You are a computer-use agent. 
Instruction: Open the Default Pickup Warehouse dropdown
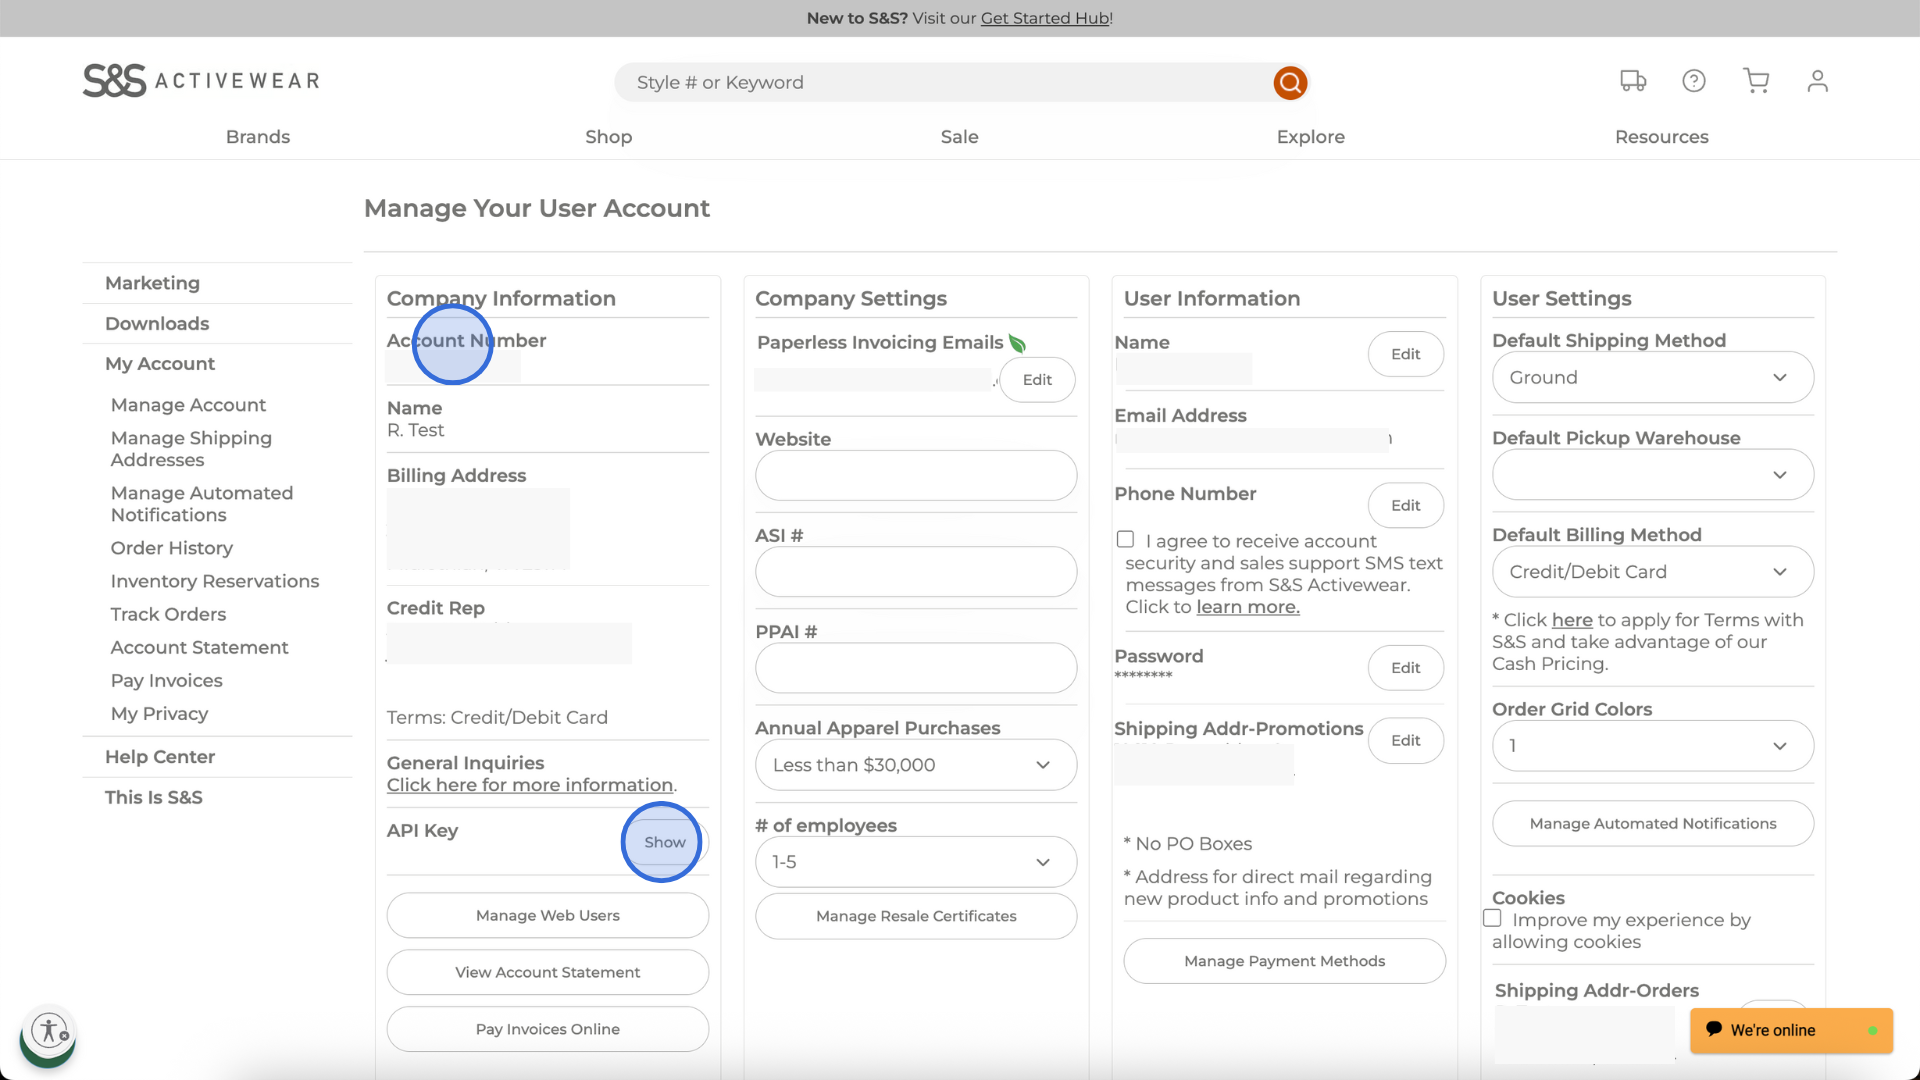pos(1652,475)
